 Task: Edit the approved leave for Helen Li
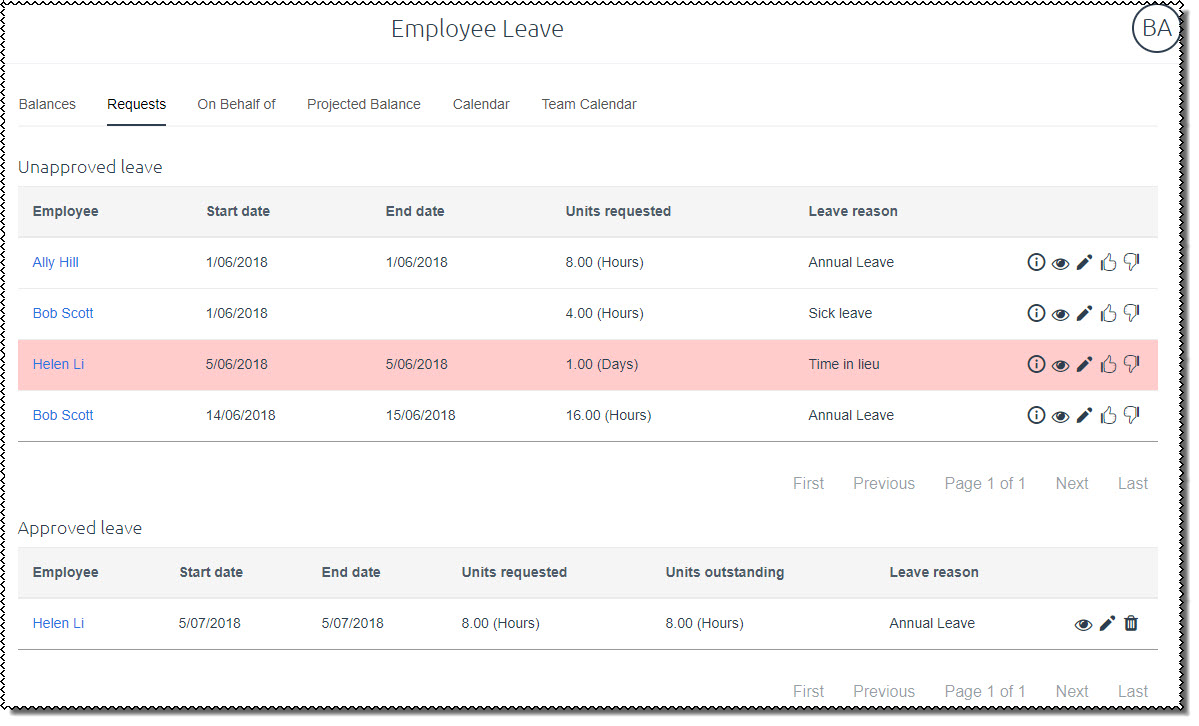click(x=1107, y=623)
